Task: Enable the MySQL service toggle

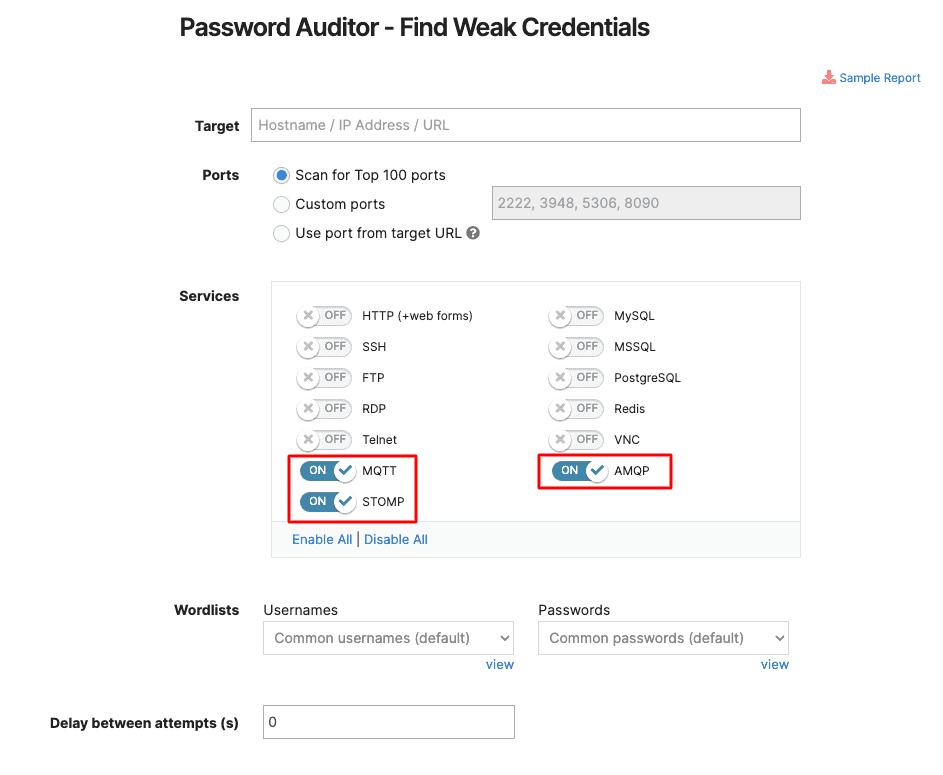Action: click(x=576, y=315)
